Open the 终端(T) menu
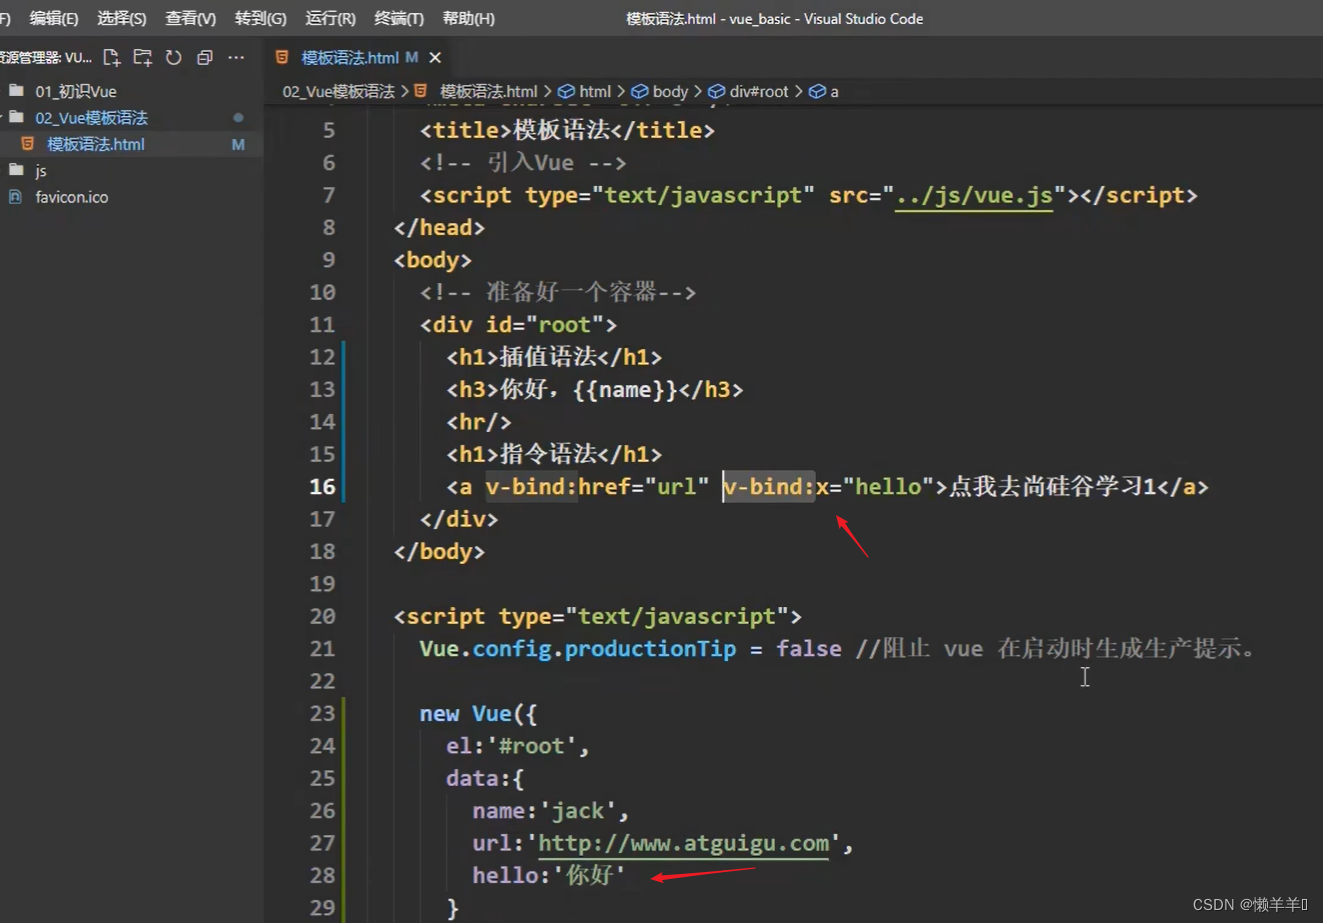 pos(399,18)
